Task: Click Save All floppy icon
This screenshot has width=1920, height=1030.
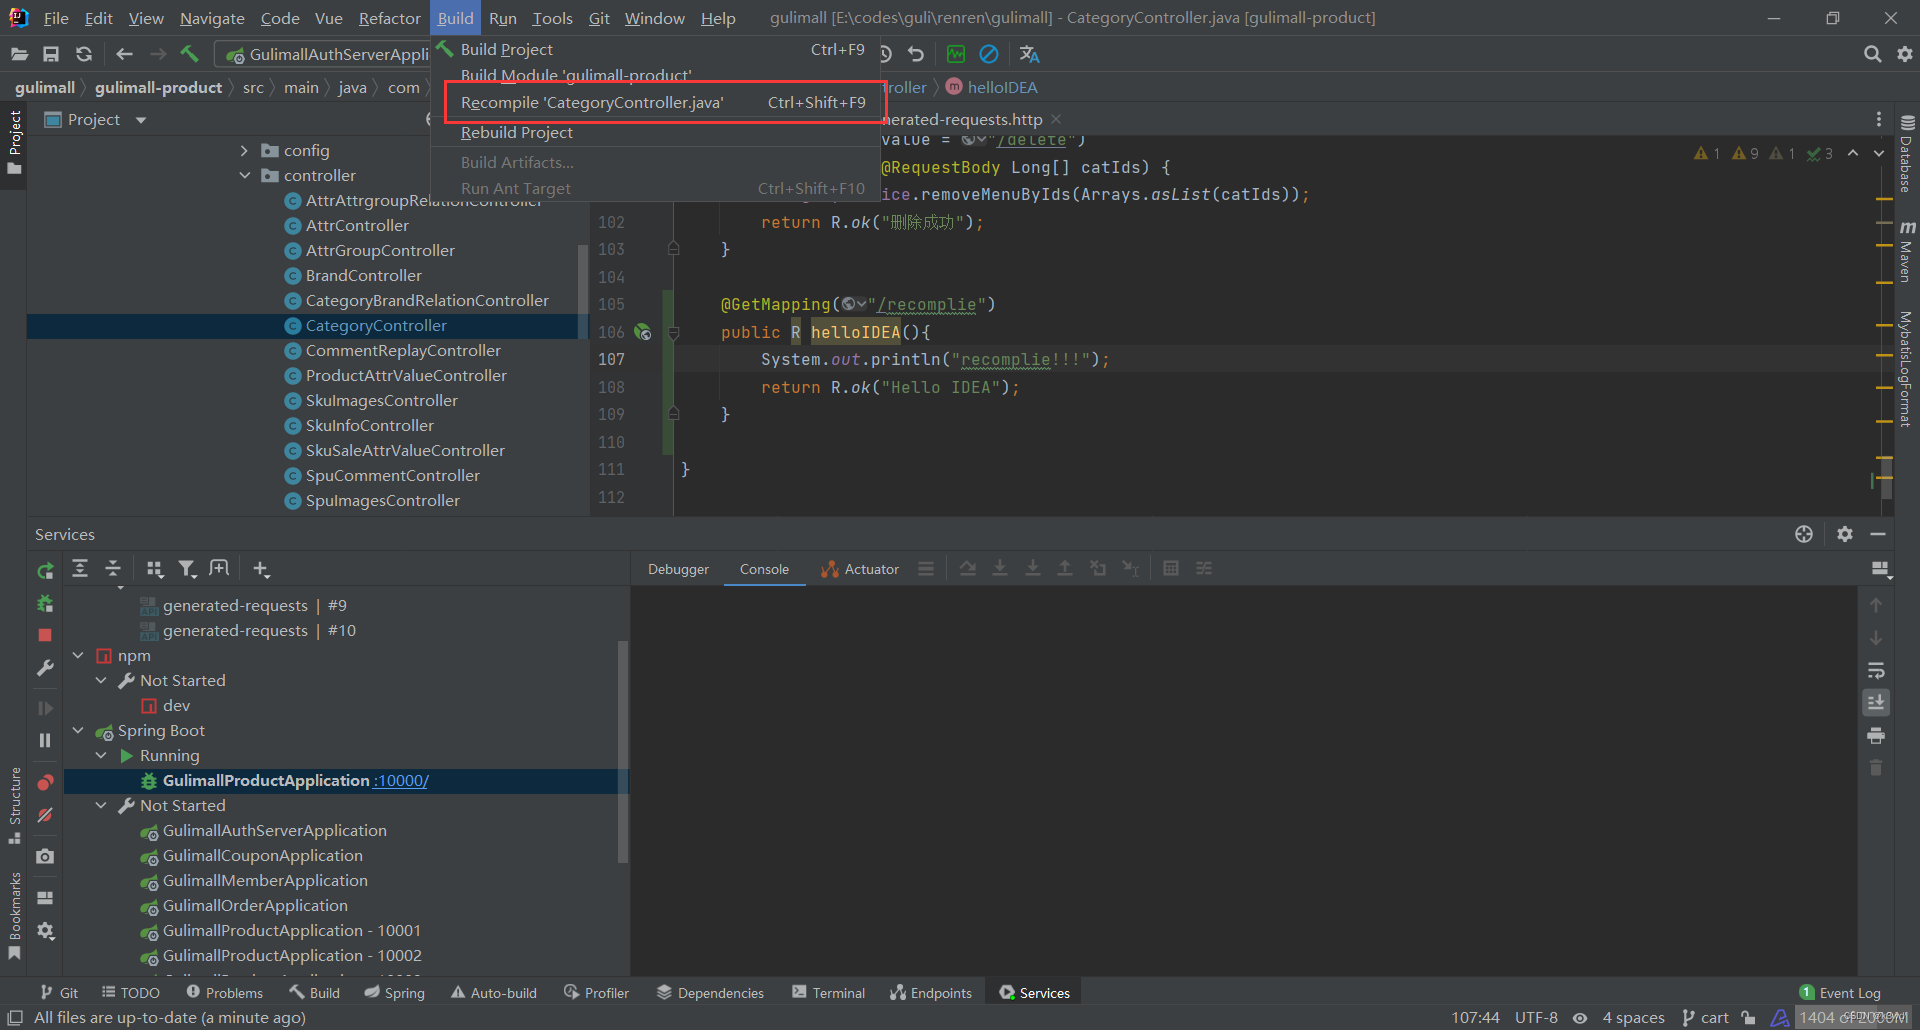Action: (x=51, y=54)
